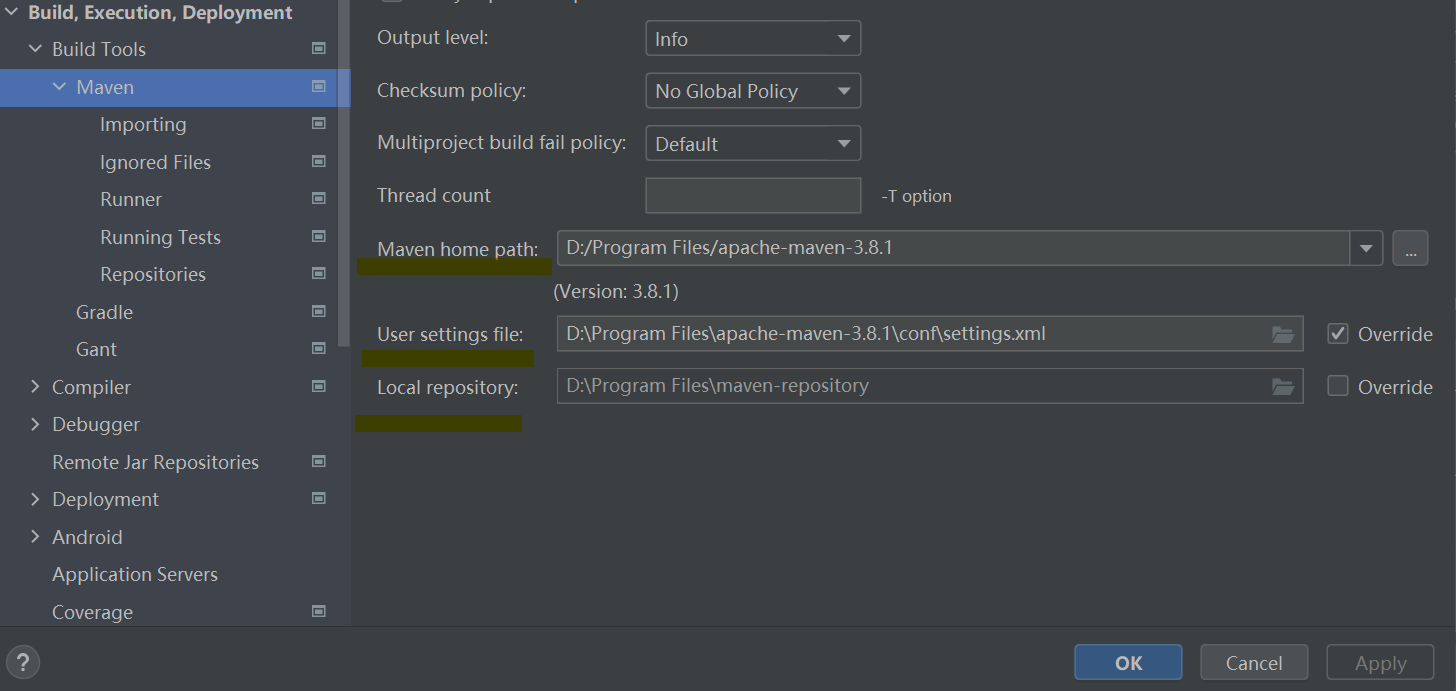Viewport: 1456px width, 691px height.
Task: Browse folder for Local repository
Action: click(x=1283, y=386)
